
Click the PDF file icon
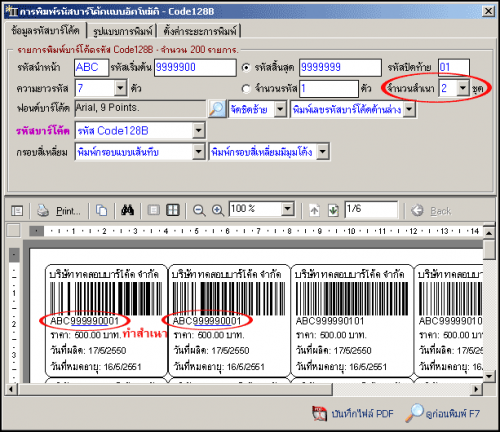tap(319, 414)
